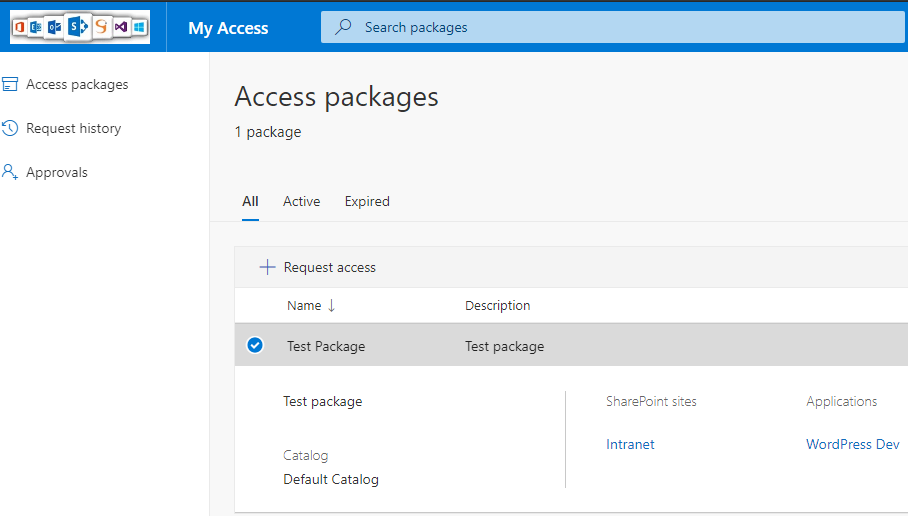Viewport: 908px width, 516px height.
Task: Click the Windows logo in the banner image
Action: (139, 27)
